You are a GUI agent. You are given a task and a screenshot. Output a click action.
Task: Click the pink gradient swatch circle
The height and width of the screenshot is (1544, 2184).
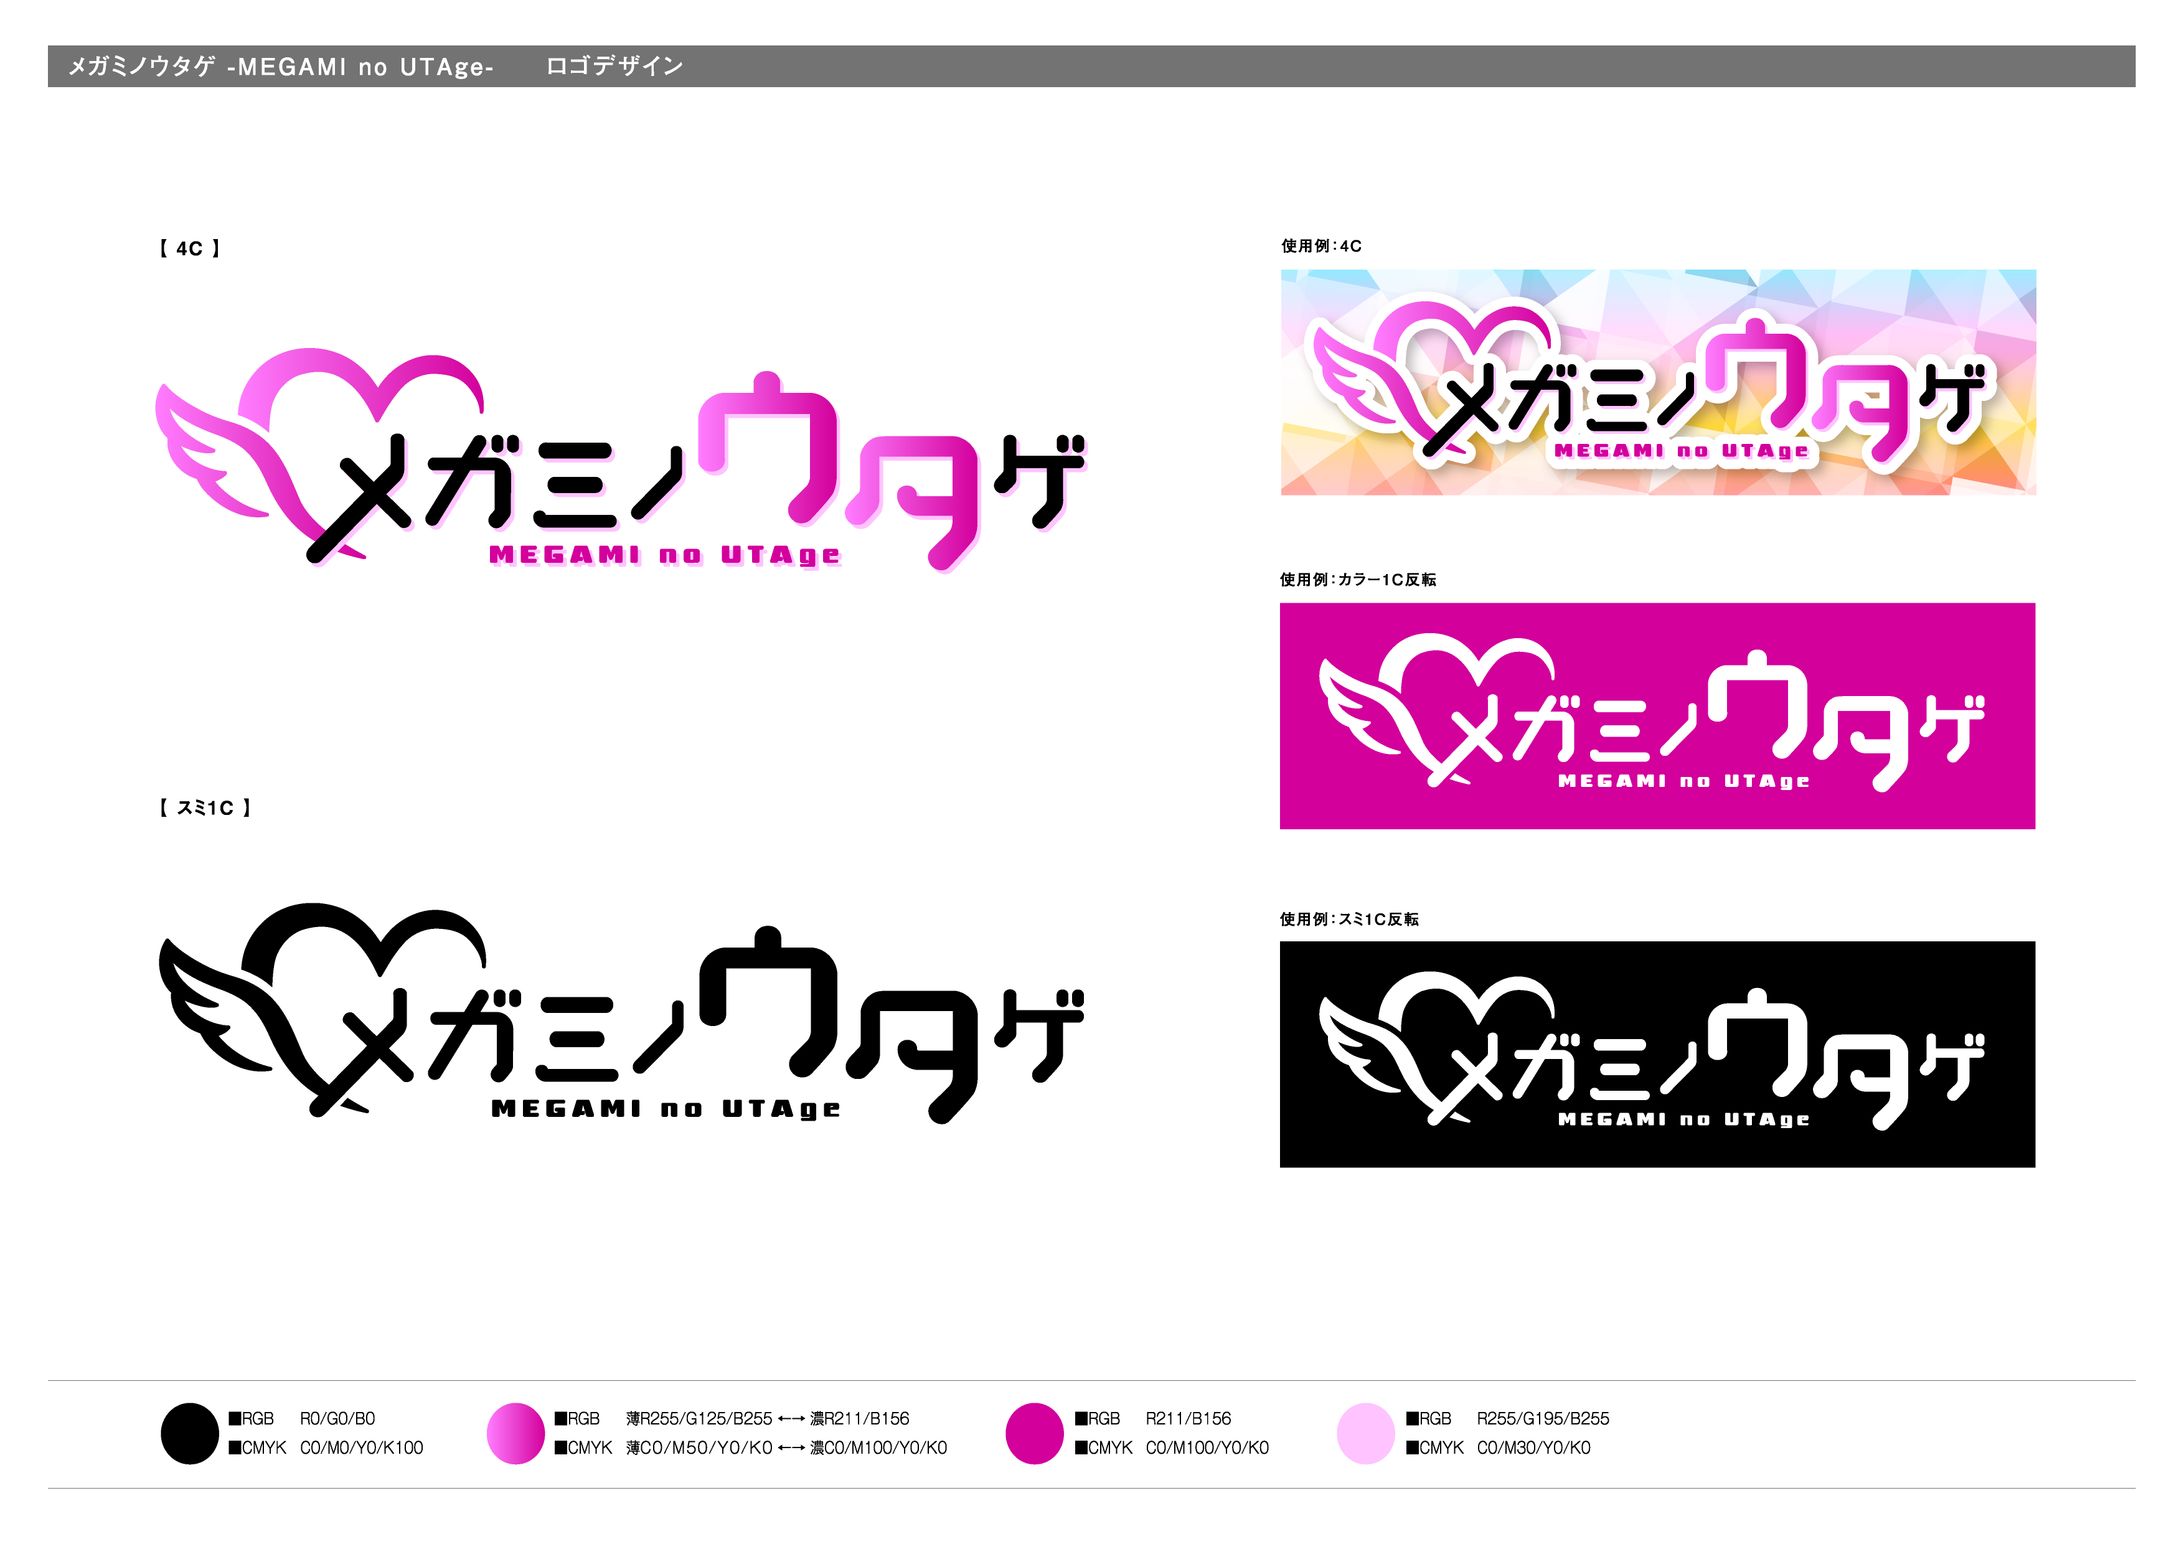(515, 1432)
